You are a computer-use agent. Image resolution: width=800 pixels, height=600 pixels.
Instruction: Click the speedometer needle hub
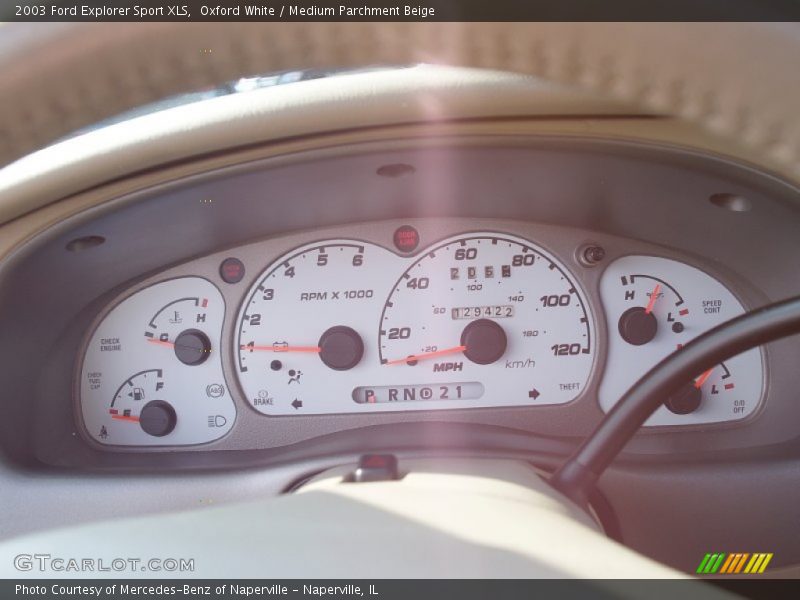484,342
